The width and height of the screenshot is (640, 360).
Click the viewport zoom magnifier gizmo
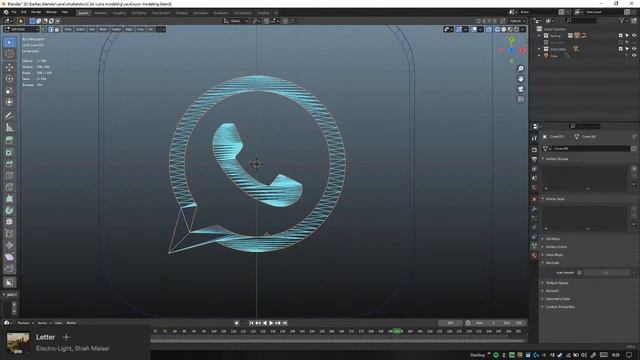tap(520, 69)
